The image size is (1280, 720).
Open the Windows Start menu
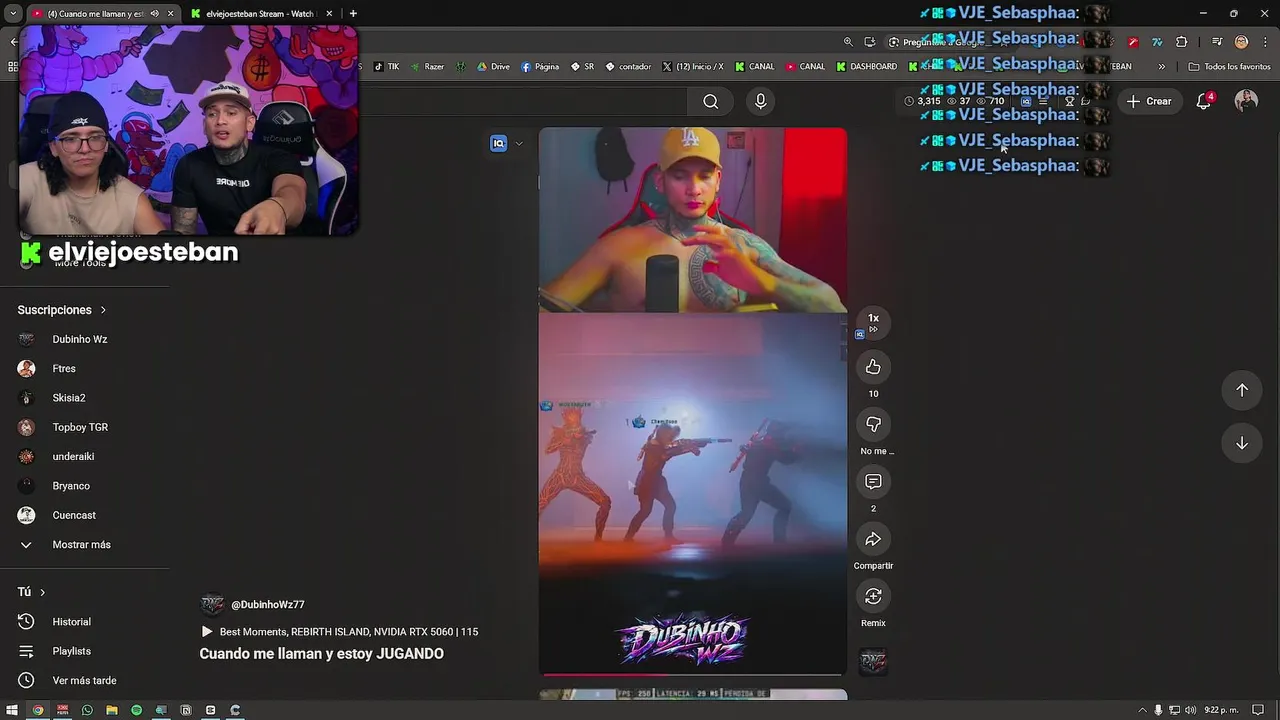click(x=13, y=710)
